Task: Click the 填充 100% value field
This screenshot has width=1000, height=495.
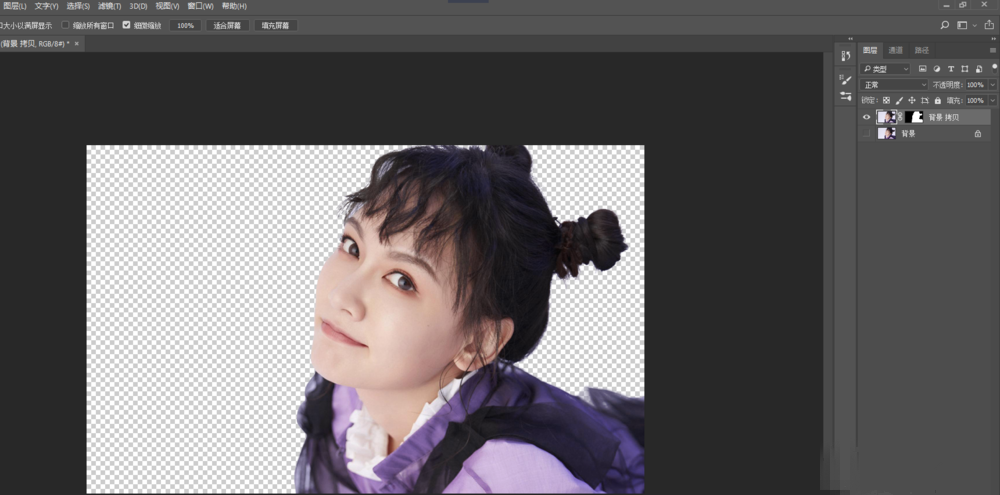Action: pyautogui.click(x=974, y=101)
